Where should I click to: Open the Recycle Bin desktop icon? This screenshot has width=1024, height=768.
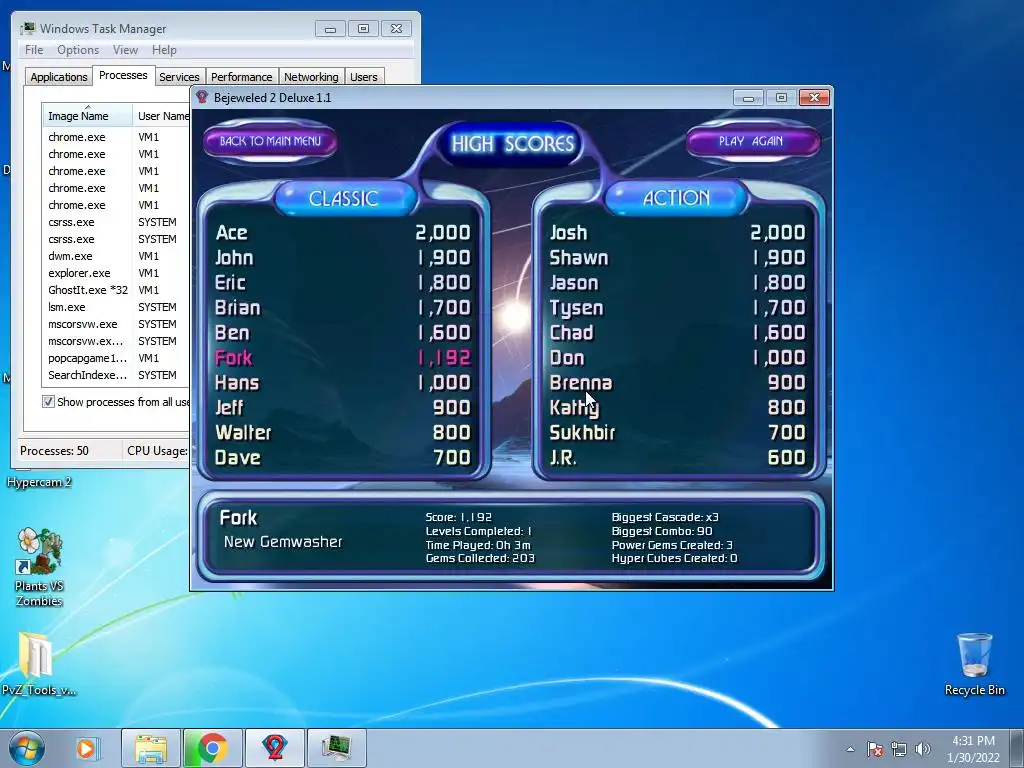point(974,664)
